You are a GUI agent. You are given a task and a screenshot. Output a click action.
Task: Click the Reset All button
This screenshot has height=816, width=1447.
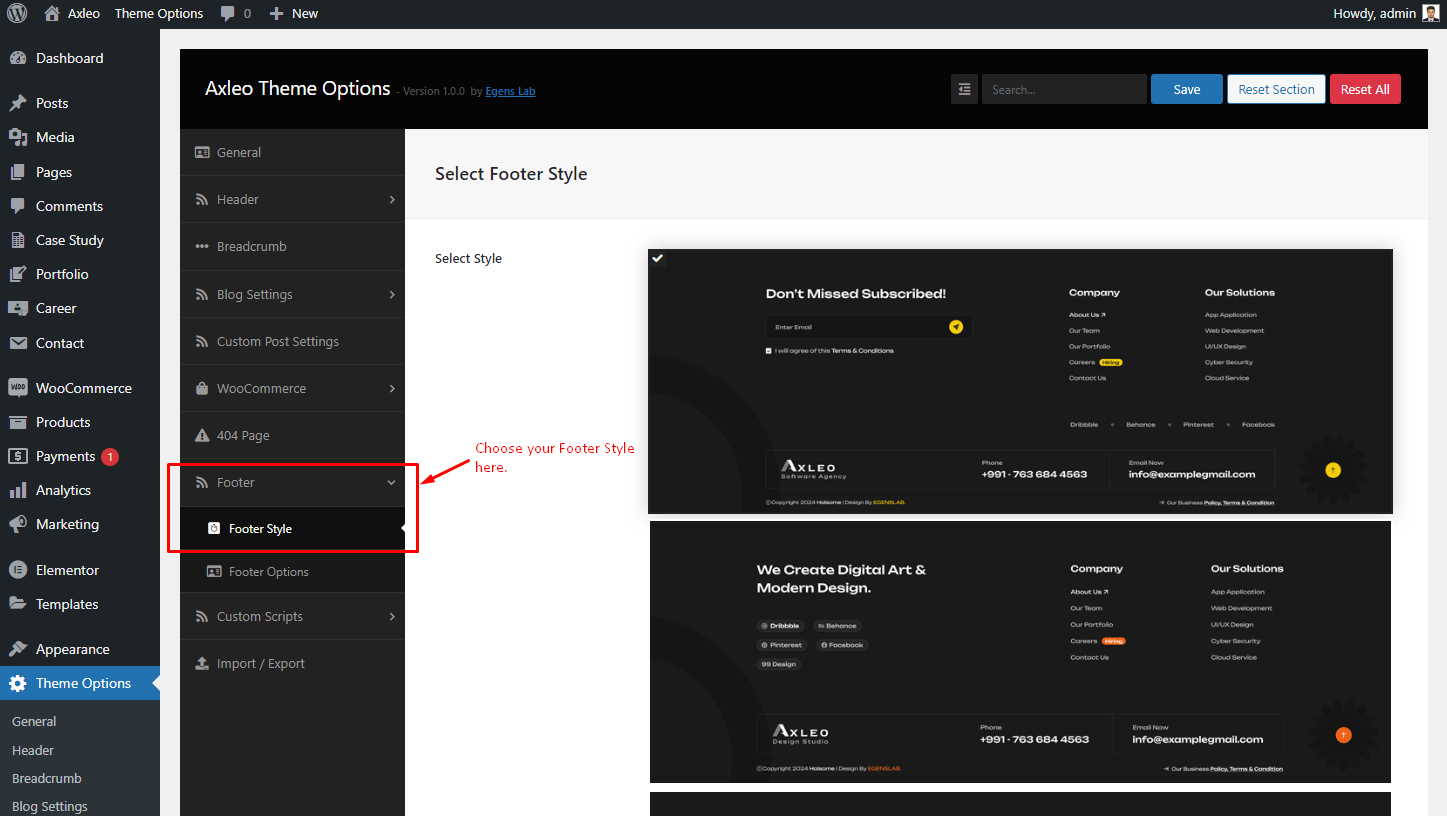pos(1365,89)
